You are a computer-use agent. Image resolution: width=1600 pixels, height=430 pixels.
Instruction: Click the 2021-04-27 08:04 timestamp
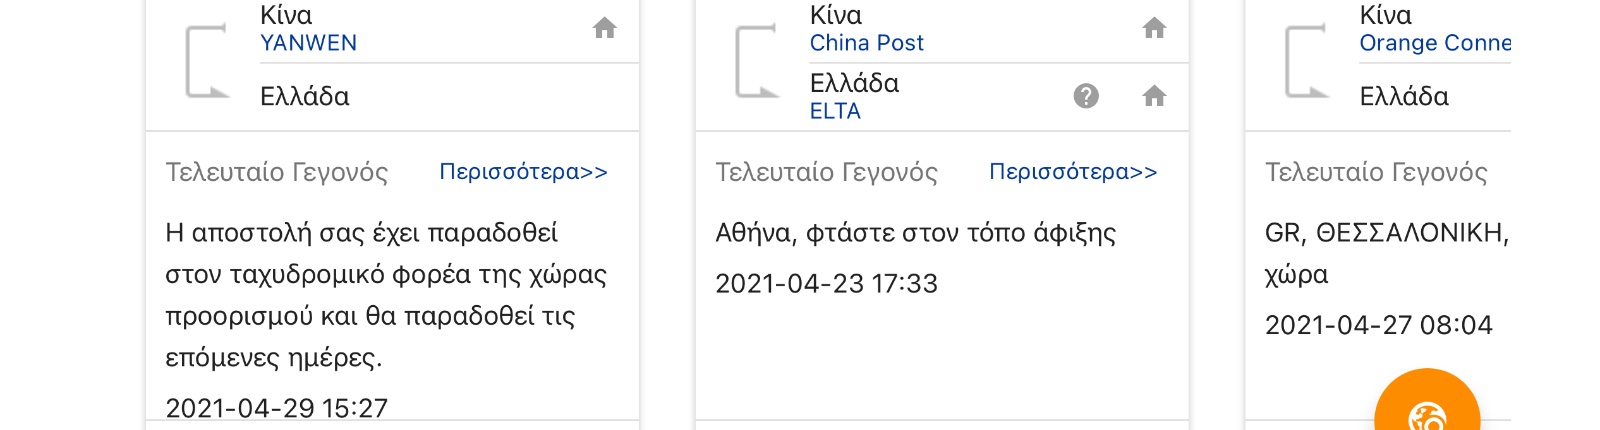(1378, 325)
